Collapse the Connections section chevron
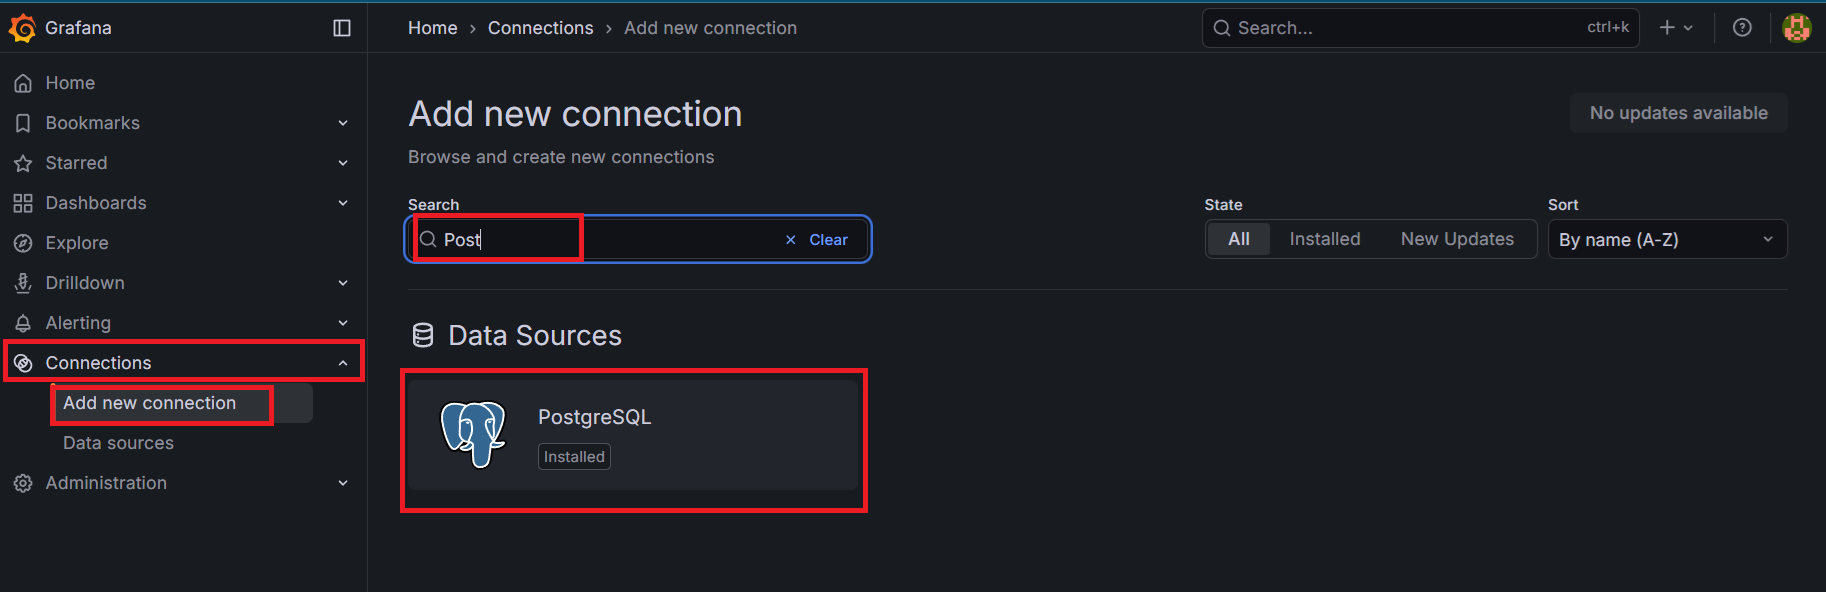The image size is (1826, 592). [x=343, y=363]
